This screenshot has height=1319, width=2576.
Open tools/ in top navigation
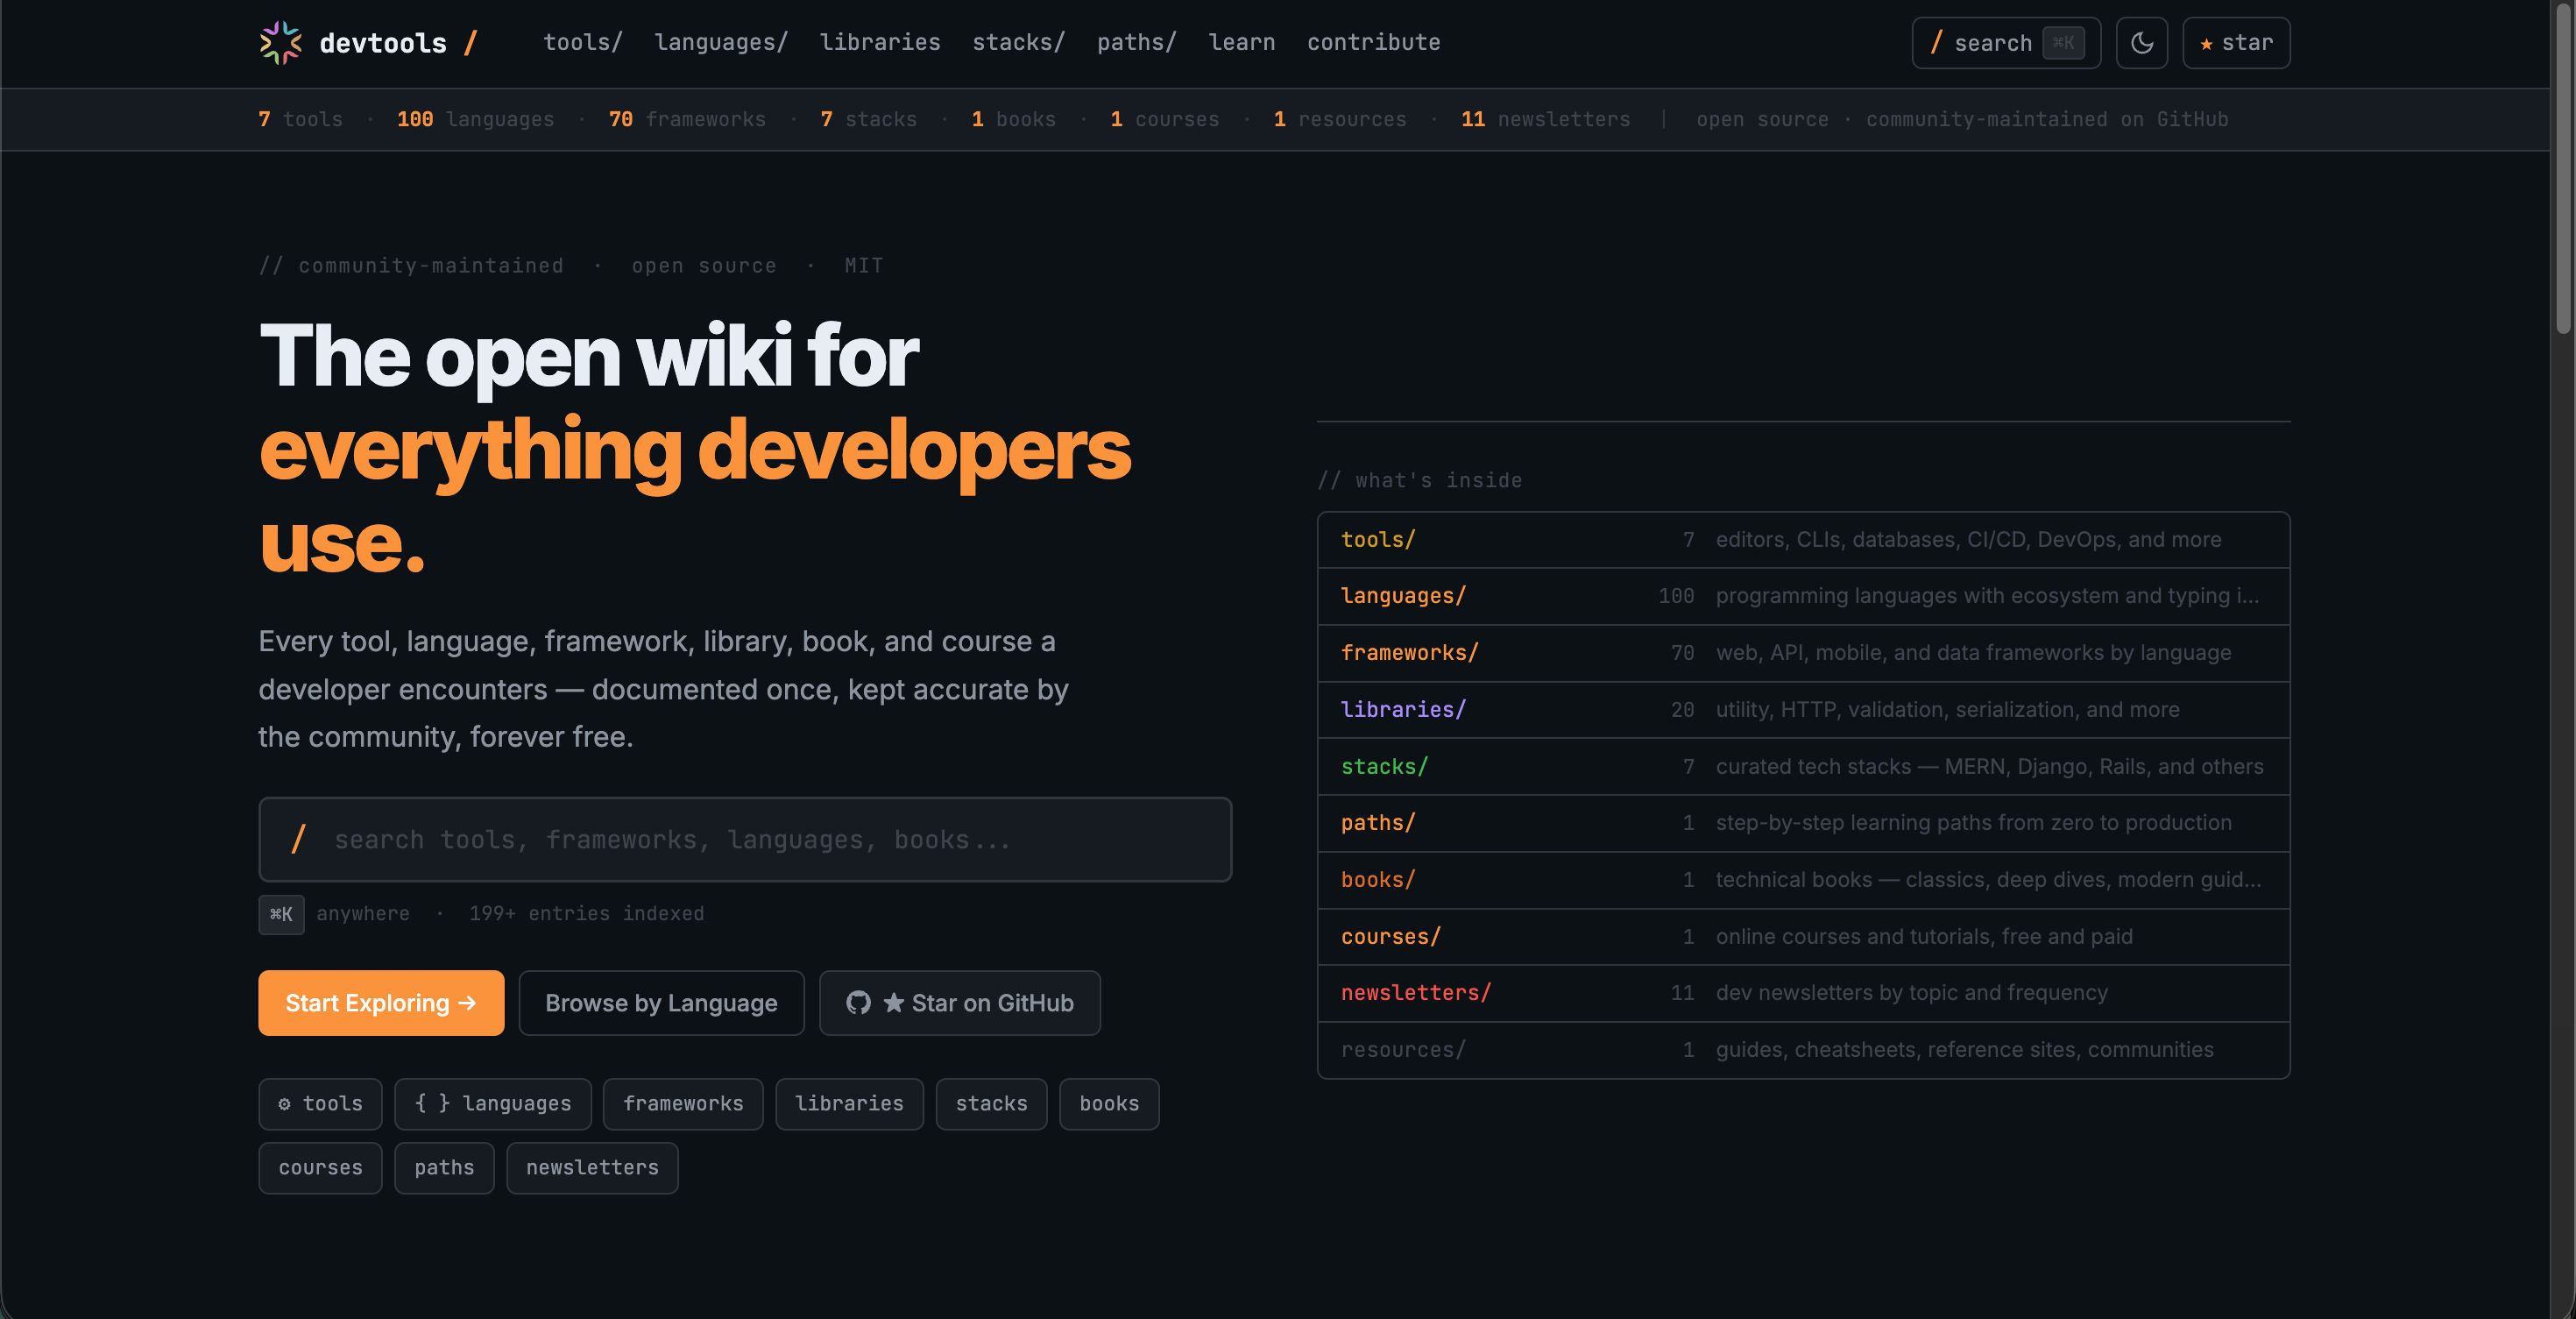pyautogui.click(x=583, y=42)
